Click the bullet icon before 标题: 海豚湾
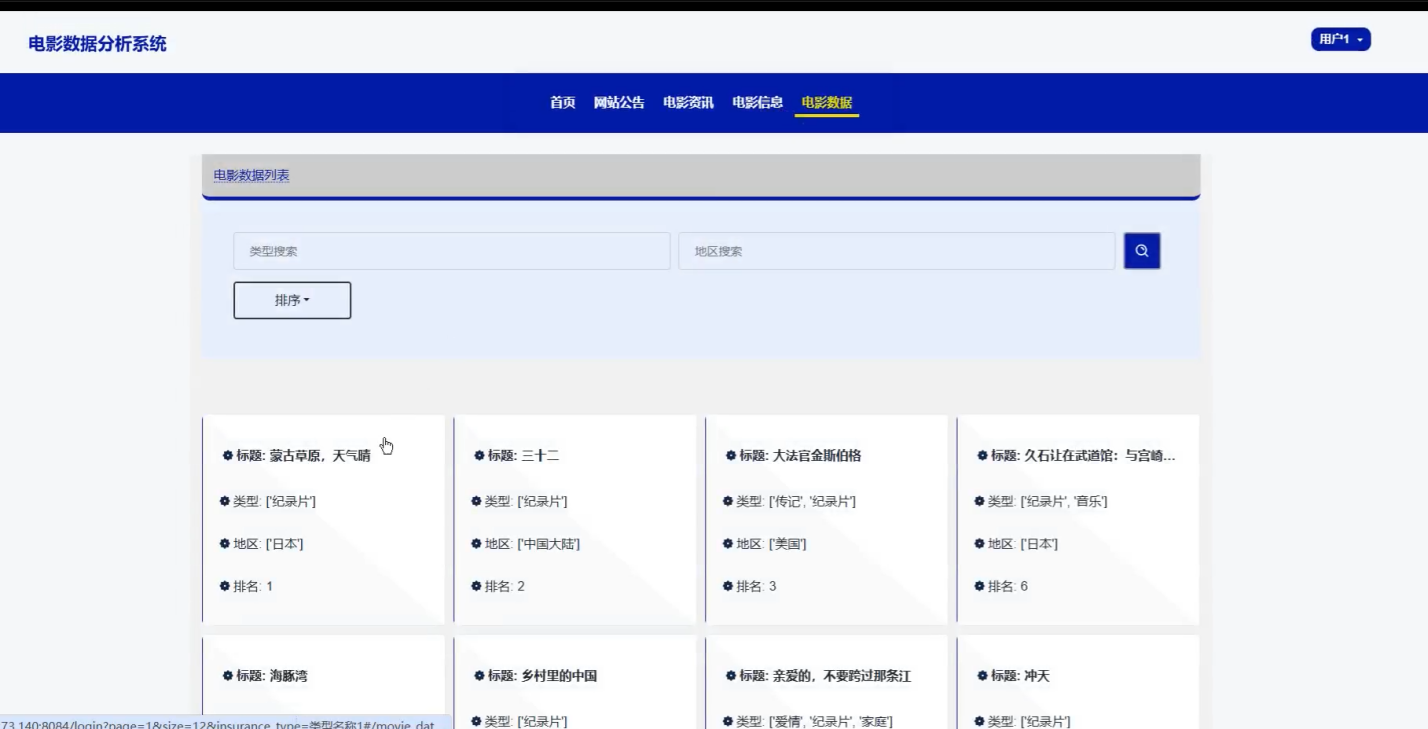 (x=227, y=675)
